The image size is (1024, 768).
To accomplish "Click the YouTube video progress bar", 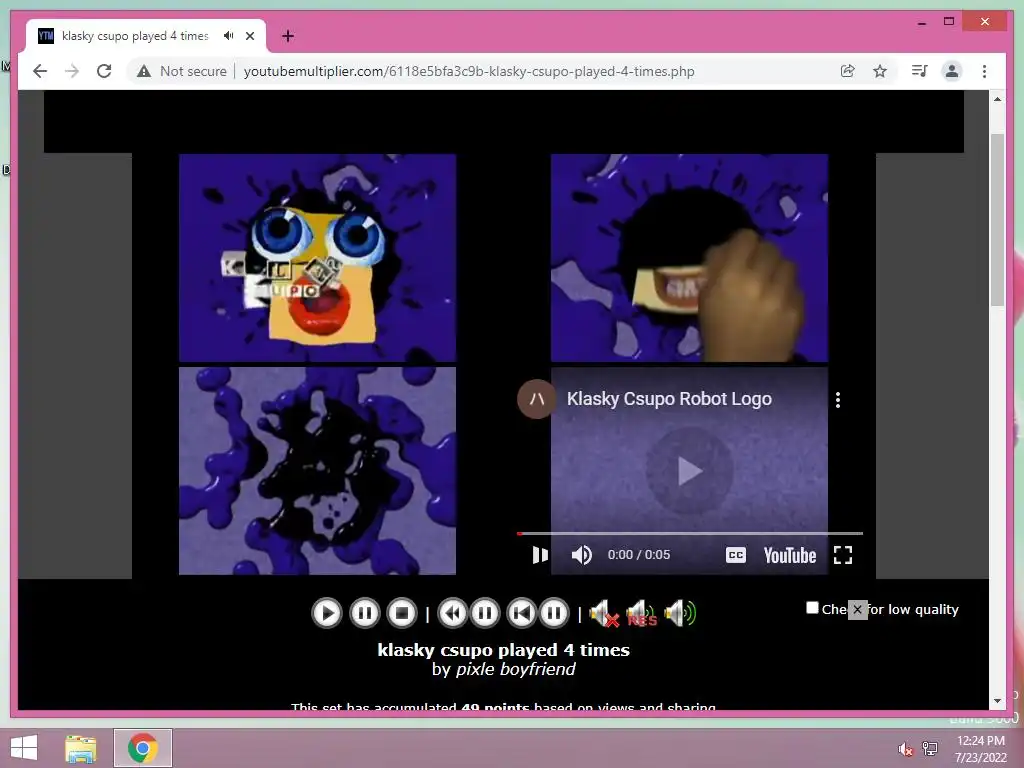I will [690, 534].
